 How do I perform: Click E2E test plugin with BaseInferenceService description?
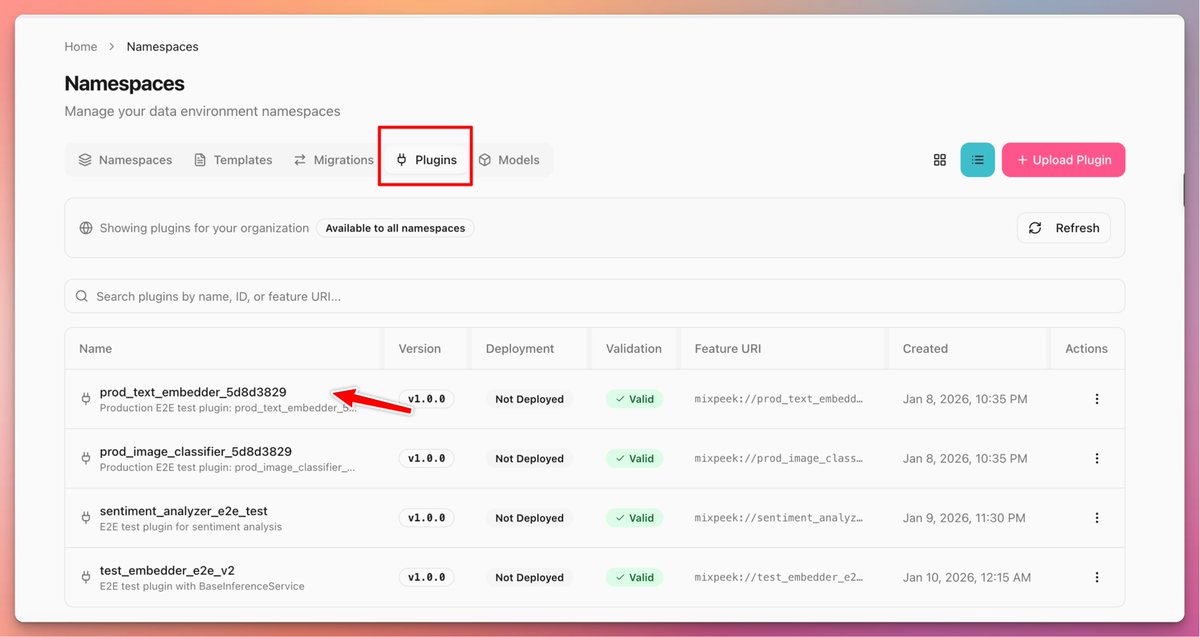202,586
